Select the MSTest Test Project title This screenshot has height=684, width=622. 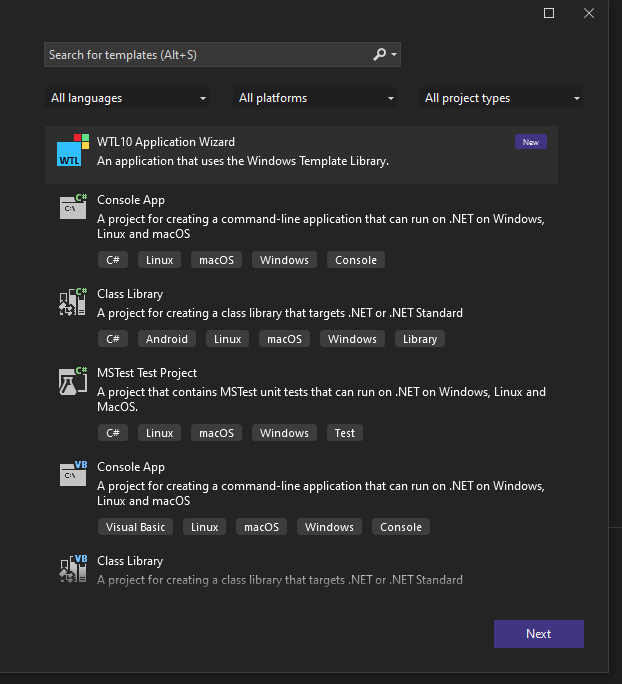coord(147,373)
